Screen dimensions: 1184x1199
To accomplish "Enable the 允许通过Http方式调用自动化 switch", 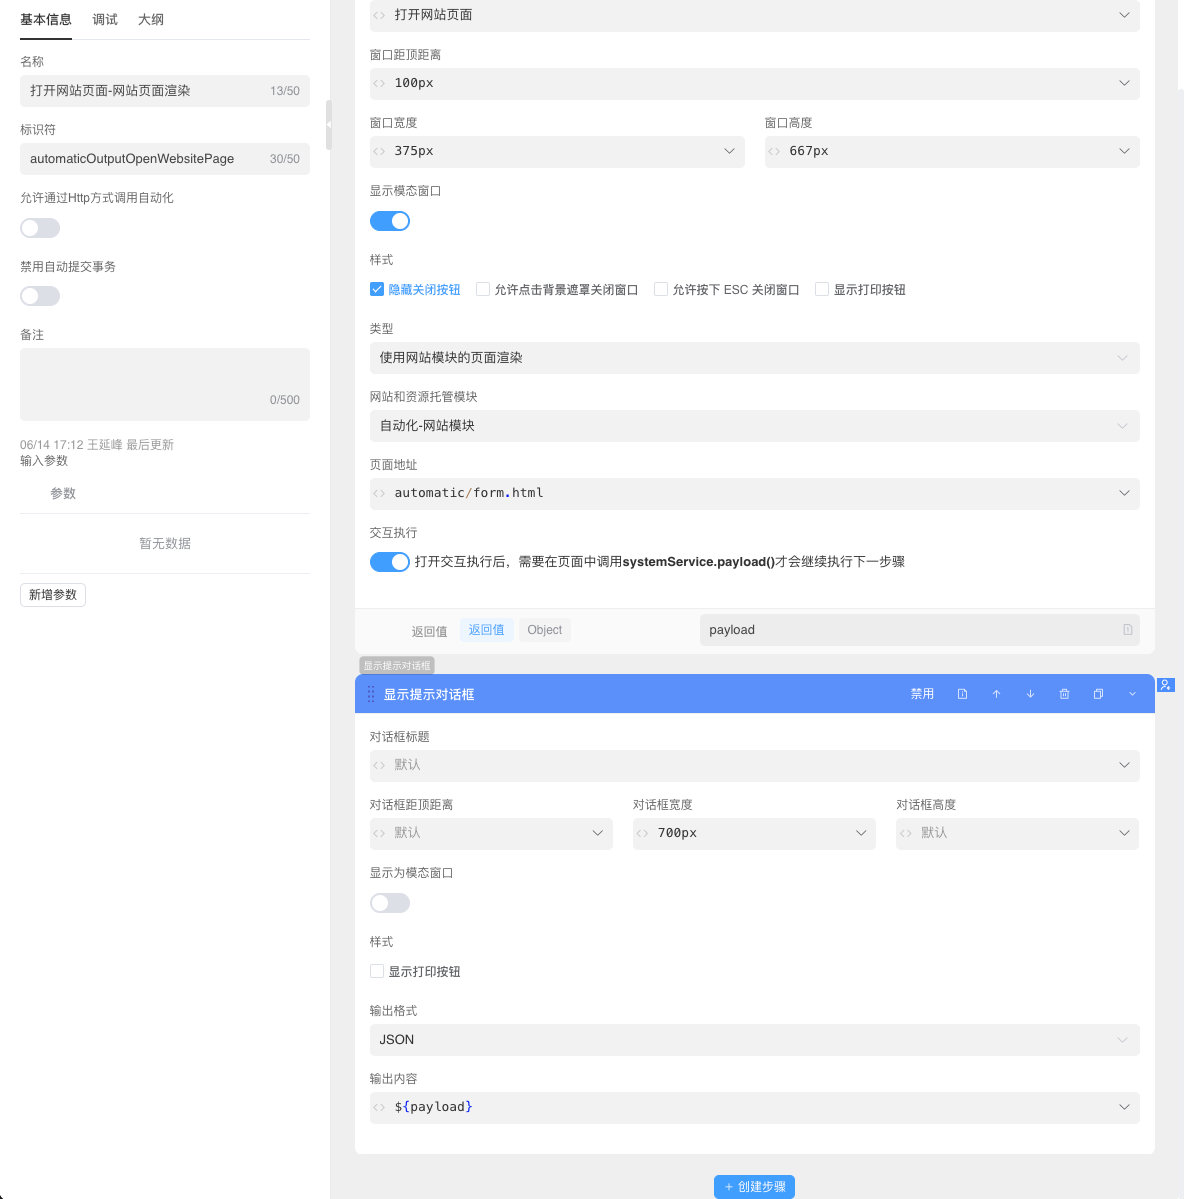I will click(x=40, y=228).
